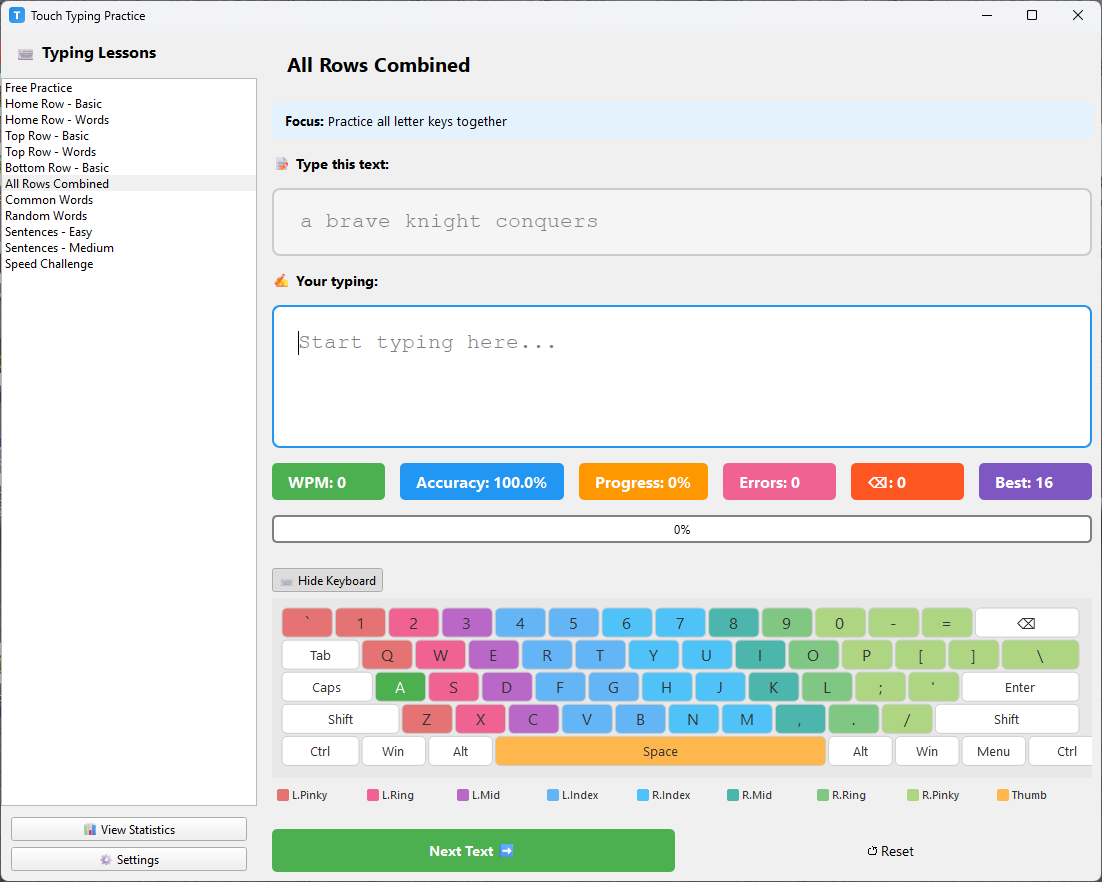Image resolution: width=1102 pixels, height=882 pixels.
Task: Click the fire emoji next to Your typing
Action: pyautogui.click(x=282, y=281)
